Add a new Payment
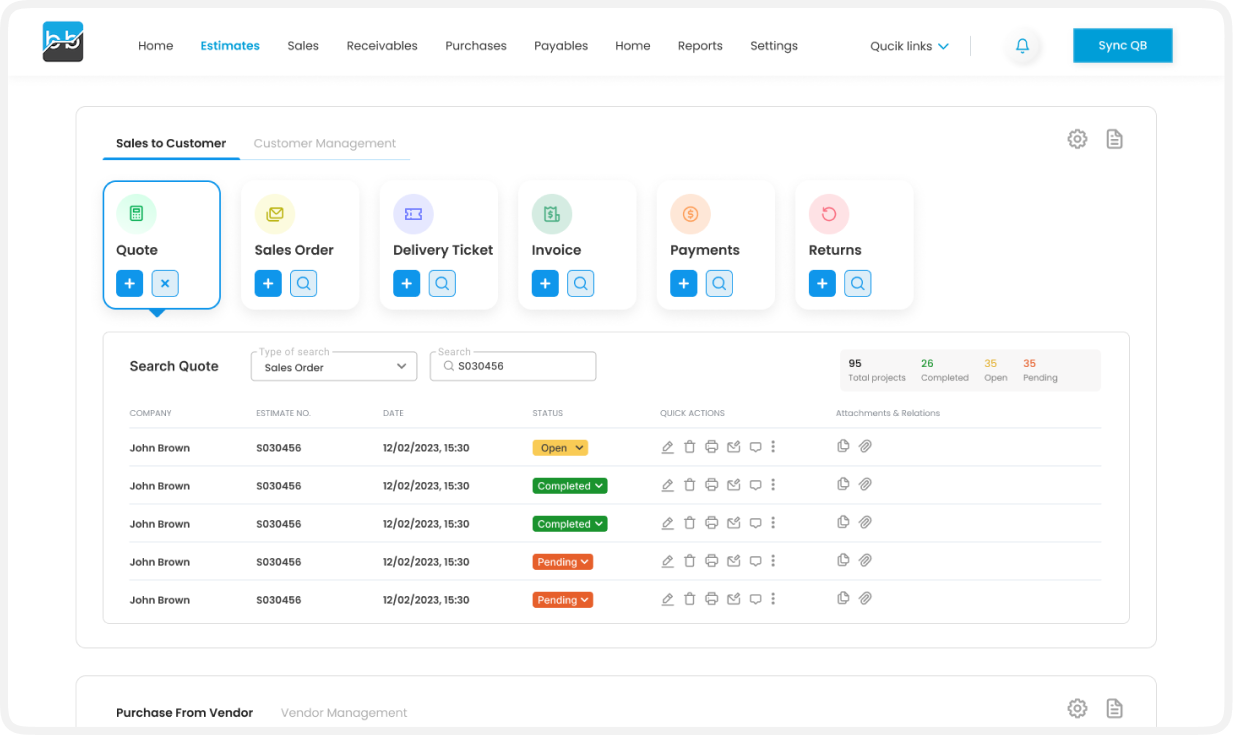The image size is (1233, 735). [x=683, y=284]
